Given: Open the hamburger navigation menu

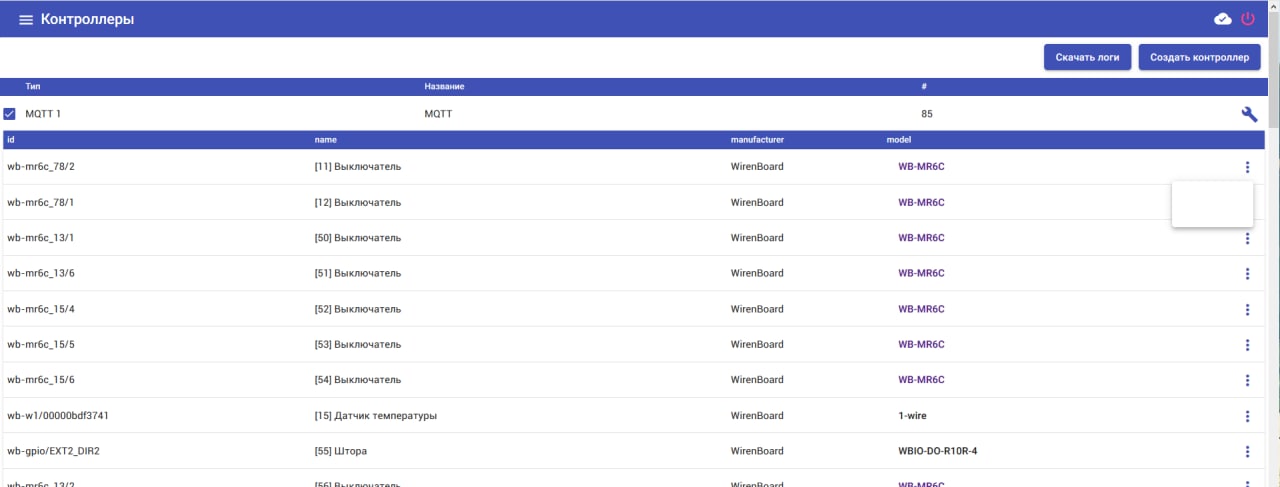Looking at the screenshot, I should [26, 20].
